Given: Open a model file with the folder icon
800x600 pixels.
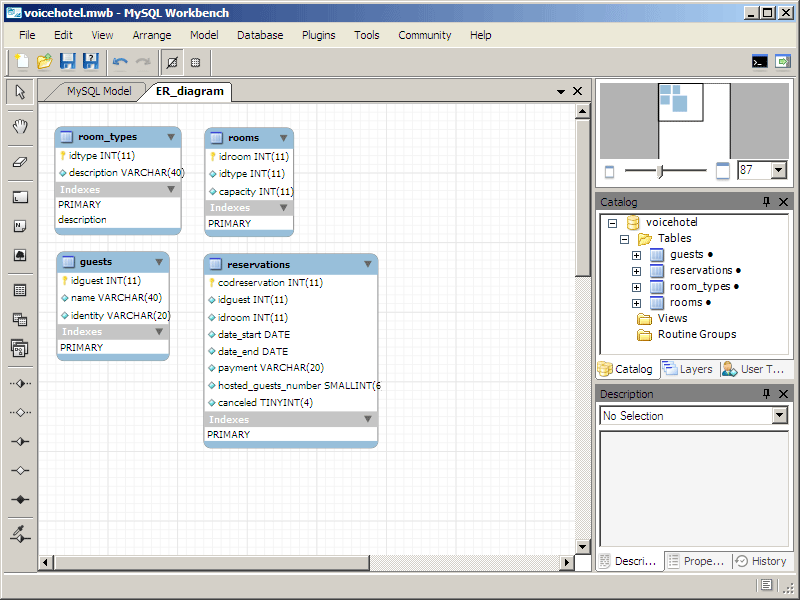Looking at the screenshot, I should click(44, 62).
